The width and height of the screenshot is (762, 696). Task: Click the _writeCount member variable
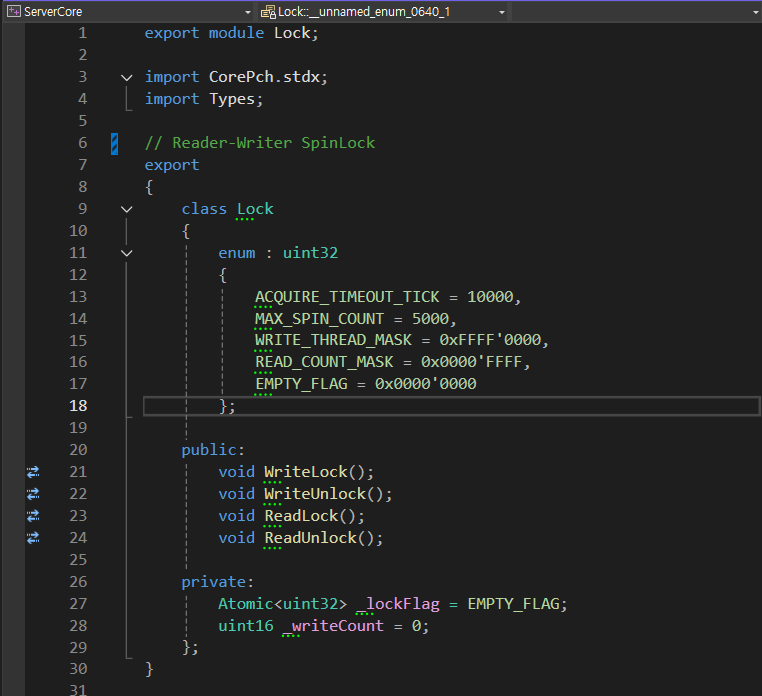[333, 626]
